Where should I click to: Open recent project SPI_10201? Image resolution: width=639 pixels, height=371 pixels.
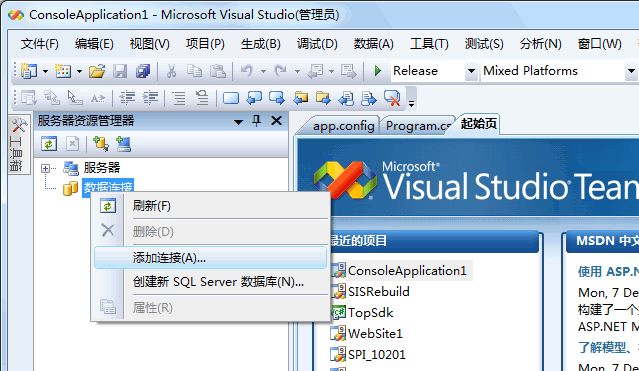coord(377,355)
